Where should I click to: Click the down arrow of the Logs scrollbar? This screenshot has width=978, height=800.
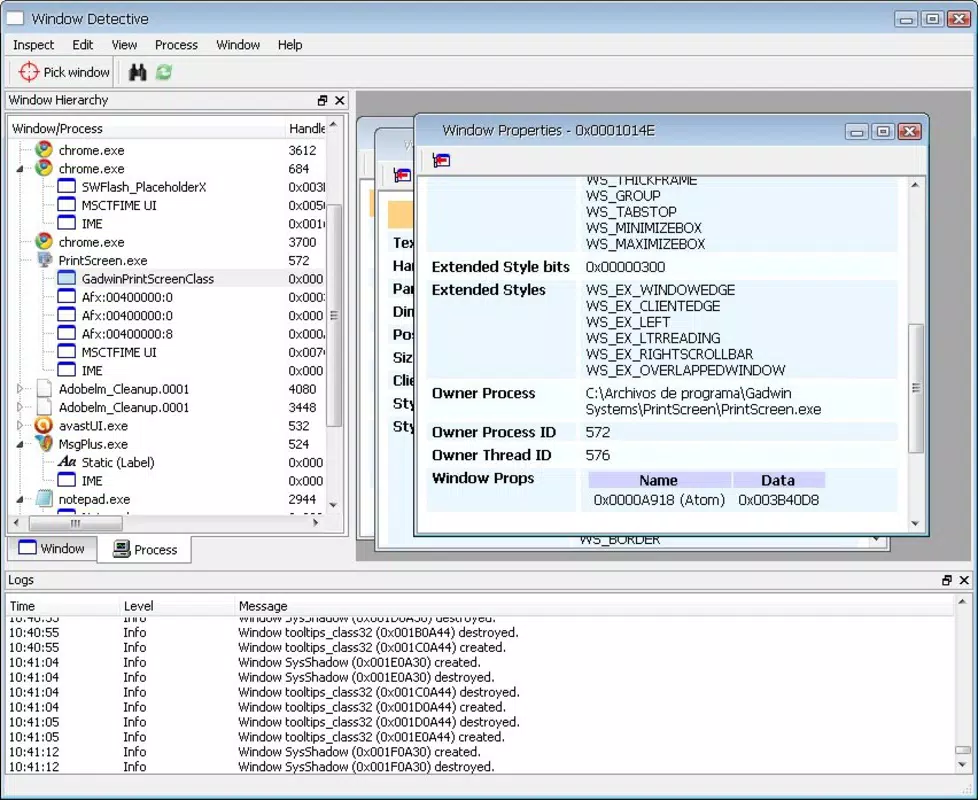pyautogui.click(x=962, y=764)
